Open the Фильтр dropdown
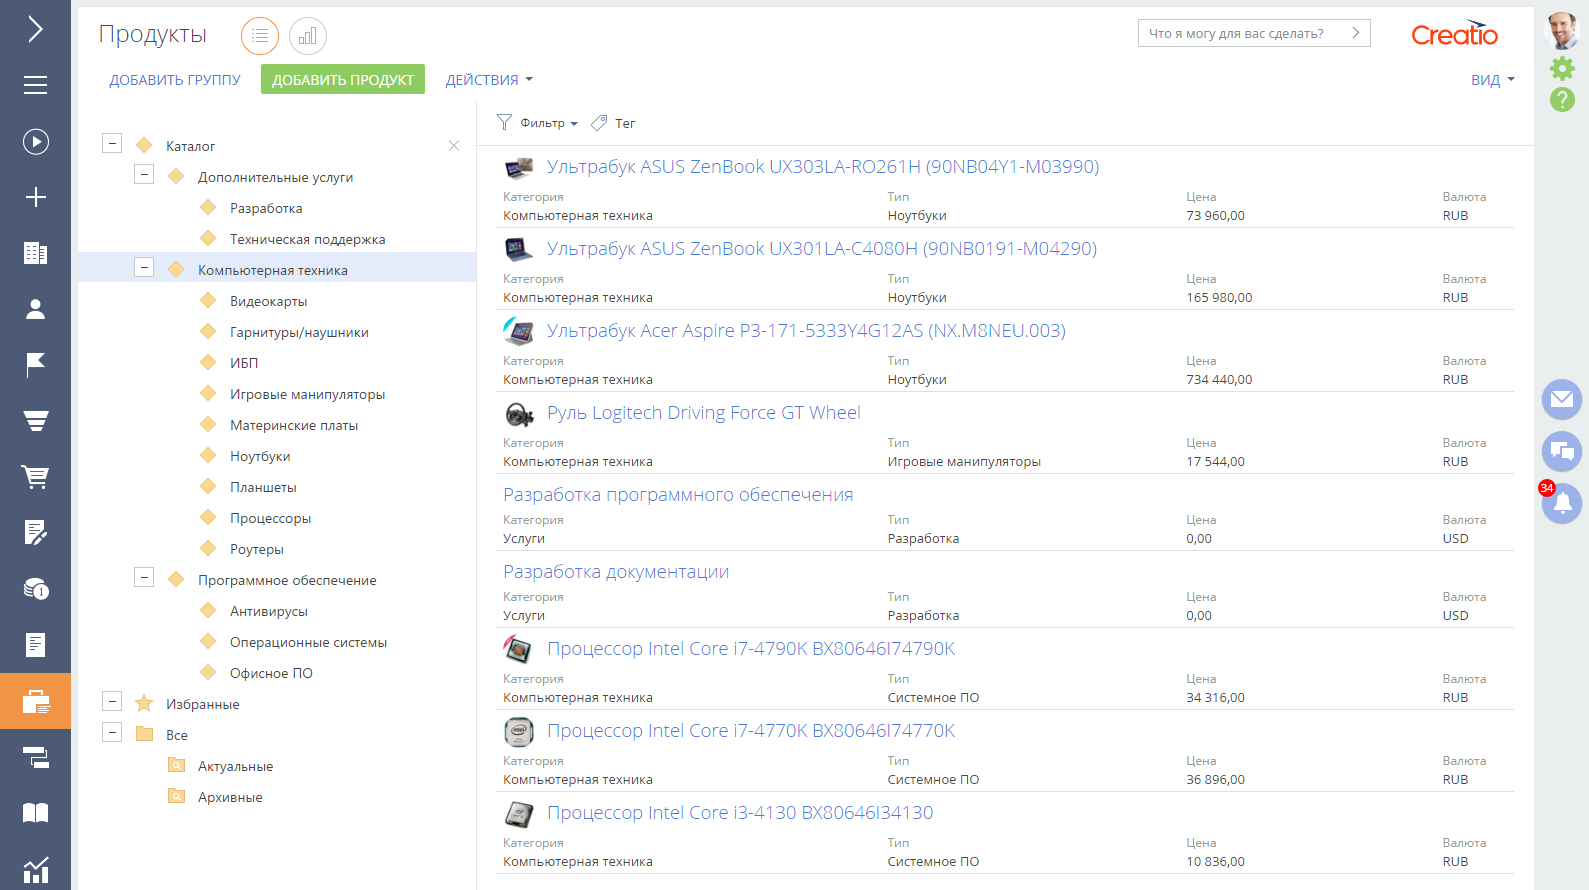This screenshot has width=1589, height=890. point(538,123)
